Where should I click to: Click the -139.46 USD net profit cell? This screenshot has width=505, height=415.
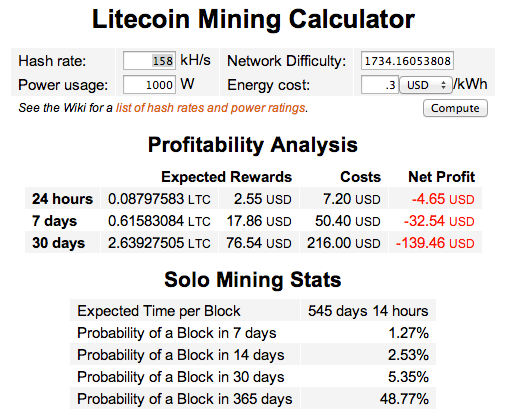pyautogui.click(x=435, y=243)
